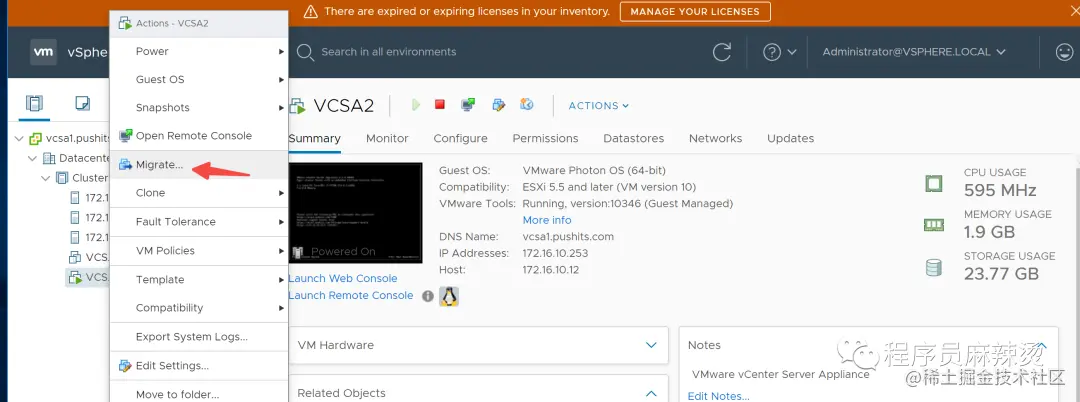1080x402 pixels.
Task: Click the VCSA2 VM icon next to title
Action: point(298,106)
